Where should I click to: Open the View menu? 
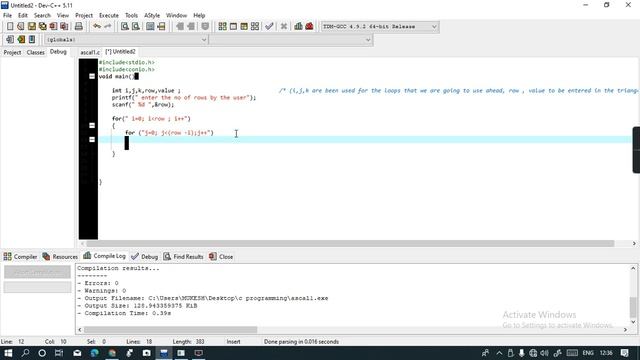(x=62, y=15)
